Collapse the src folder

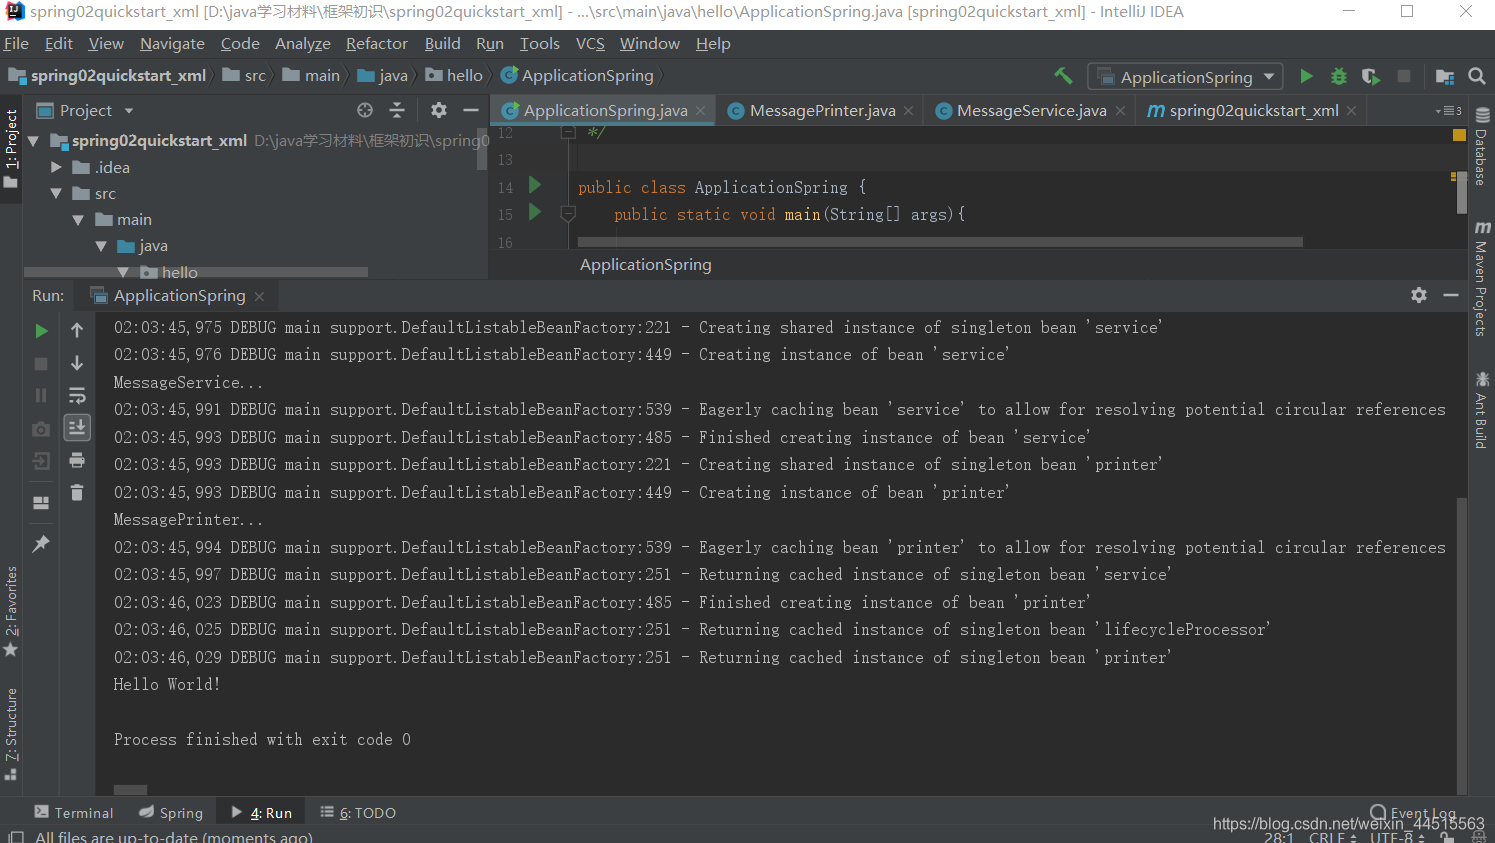tap(56, 194)
